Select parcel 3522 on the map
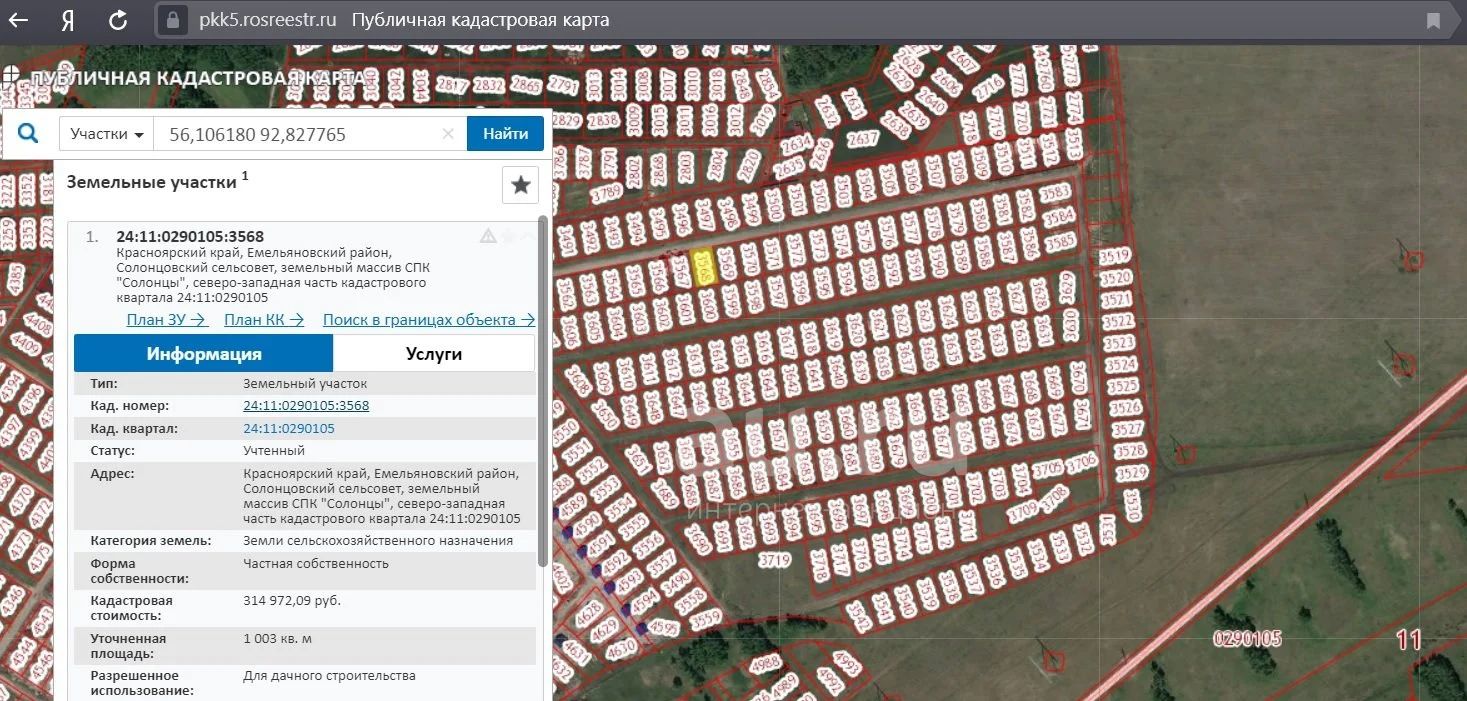Image resolution: width=1467 pixels, height=701 pixels. coord(1120,321)
